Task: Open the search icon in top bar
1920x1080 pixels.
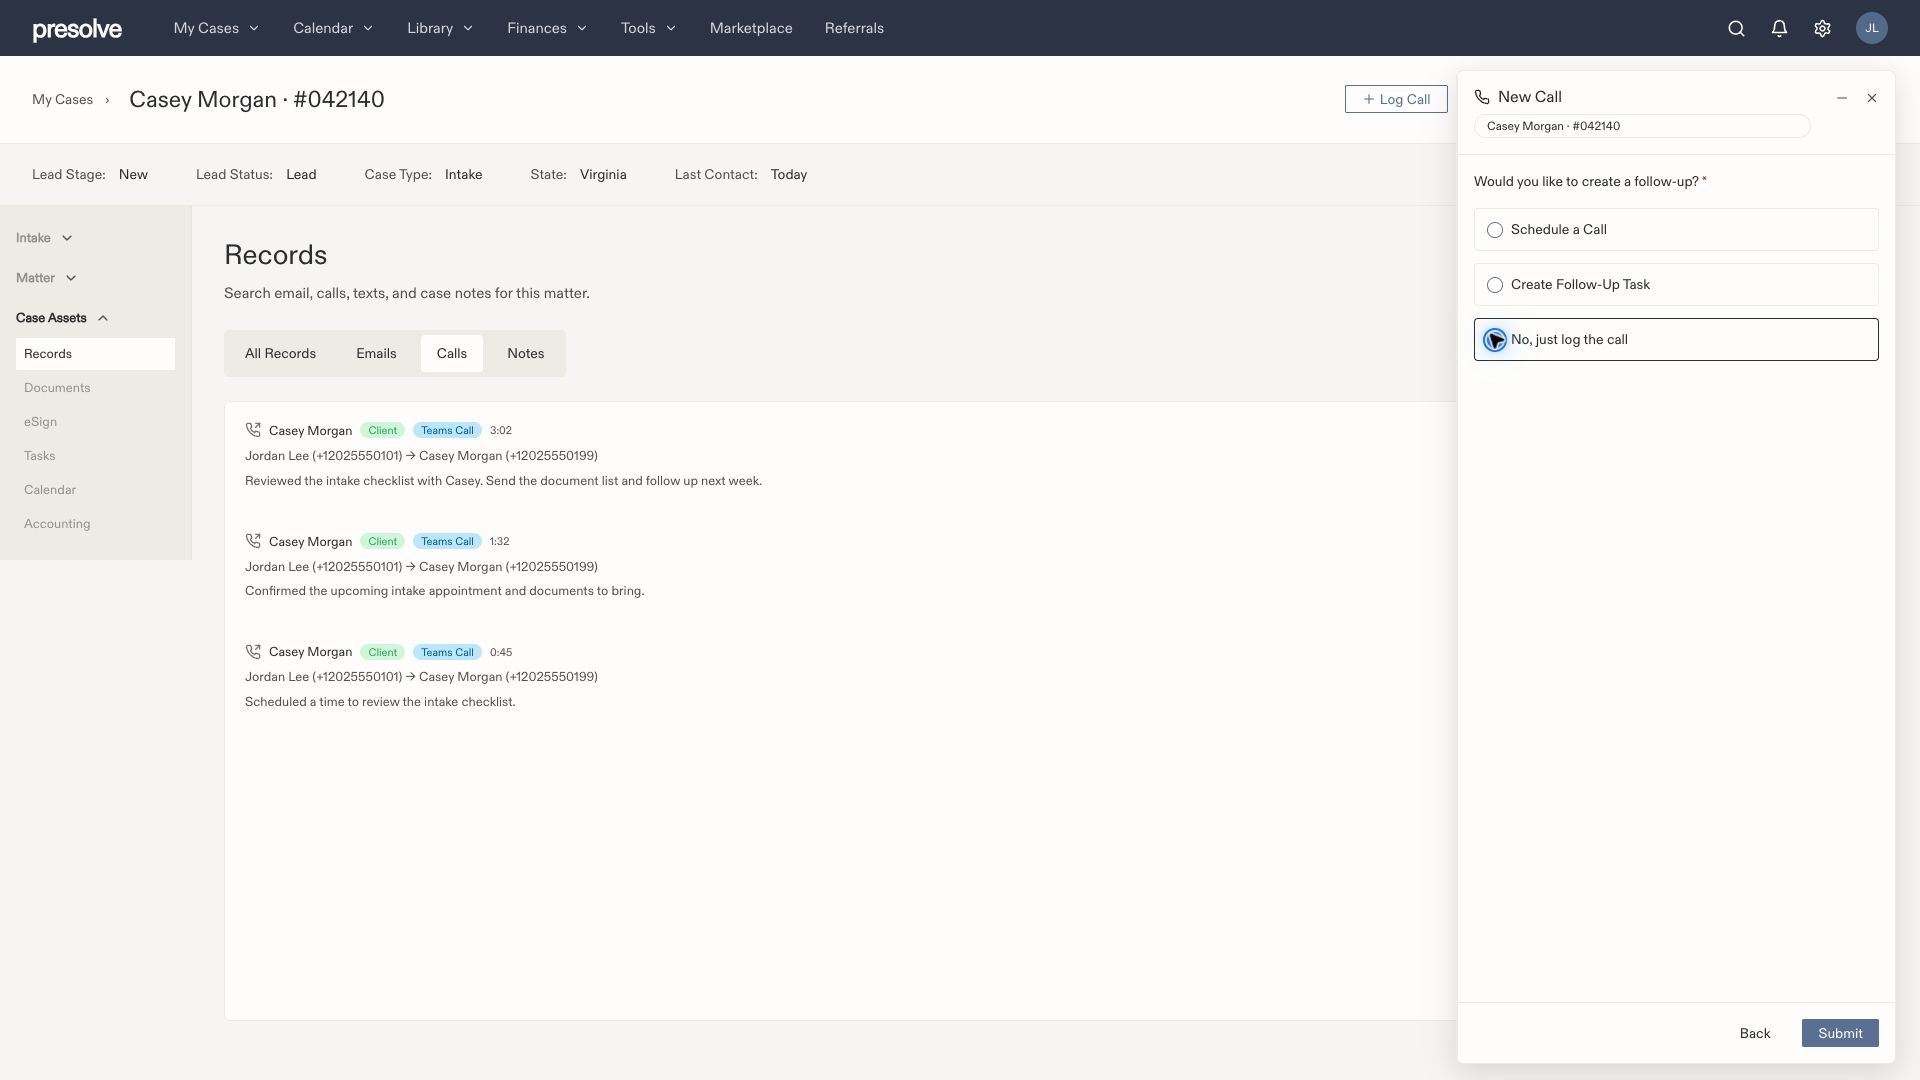Action: tap(1736, 28)
